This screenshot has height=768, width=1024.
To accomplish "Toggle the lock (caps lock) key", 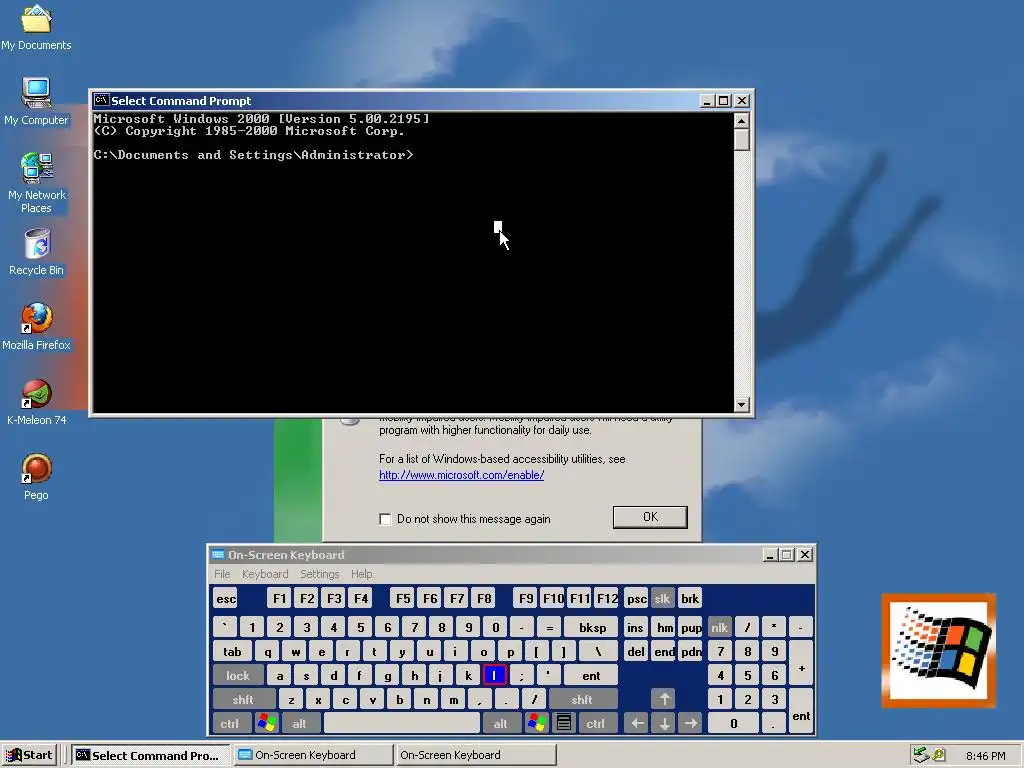I will [x=238, y=675].
